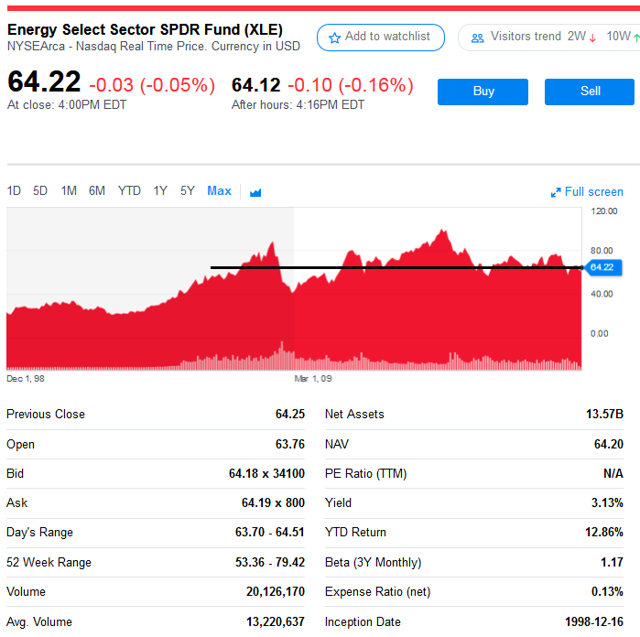Click the Sell button
This screenshot has height=637, width=640.
click(589, 91)
